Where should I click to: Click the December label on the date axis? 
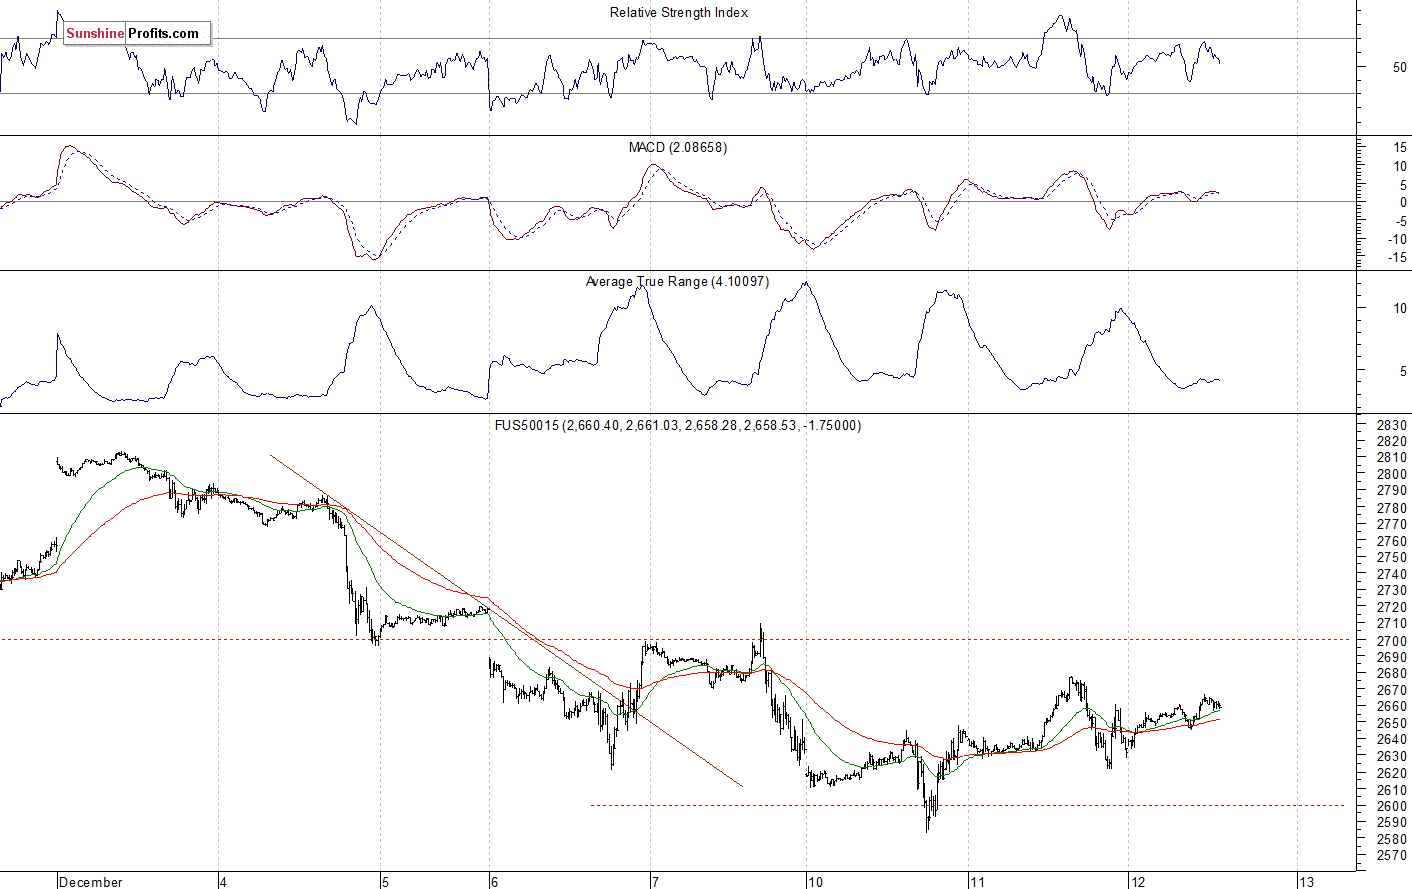click(x=91, y=882)
